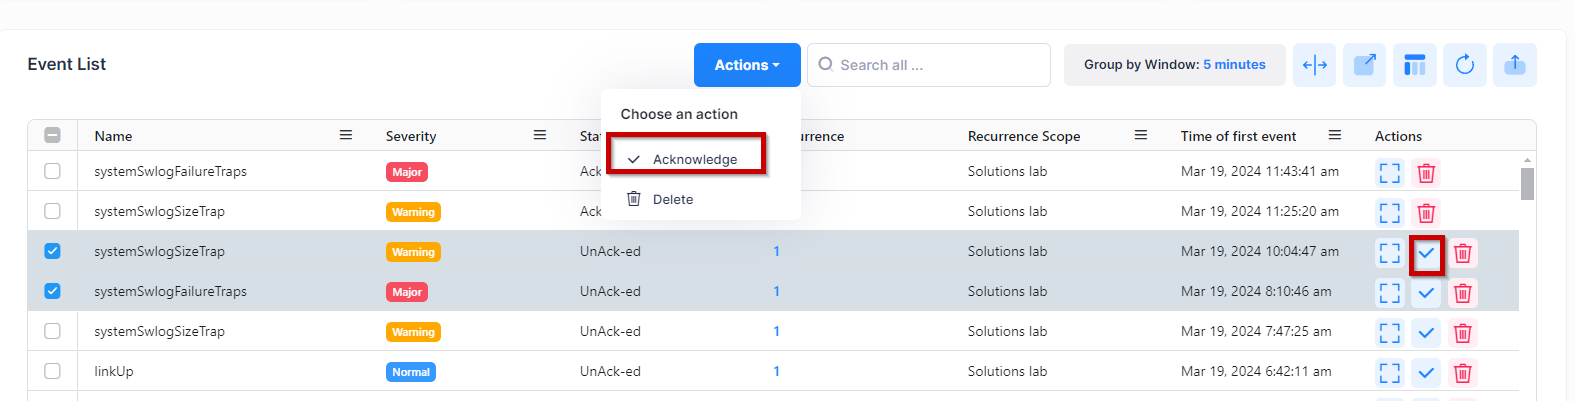Refresh the event list
1575x401 pixels.
click(x=1464, y=65)
